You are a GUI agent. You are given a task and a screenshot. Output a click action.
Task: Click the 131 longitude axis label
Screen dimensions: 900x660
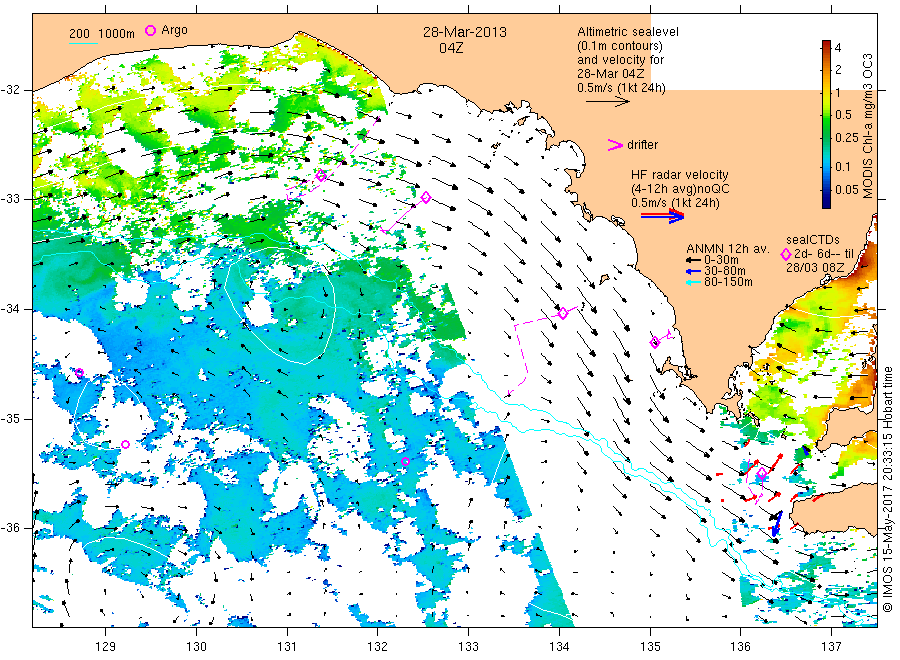point(287,646)
